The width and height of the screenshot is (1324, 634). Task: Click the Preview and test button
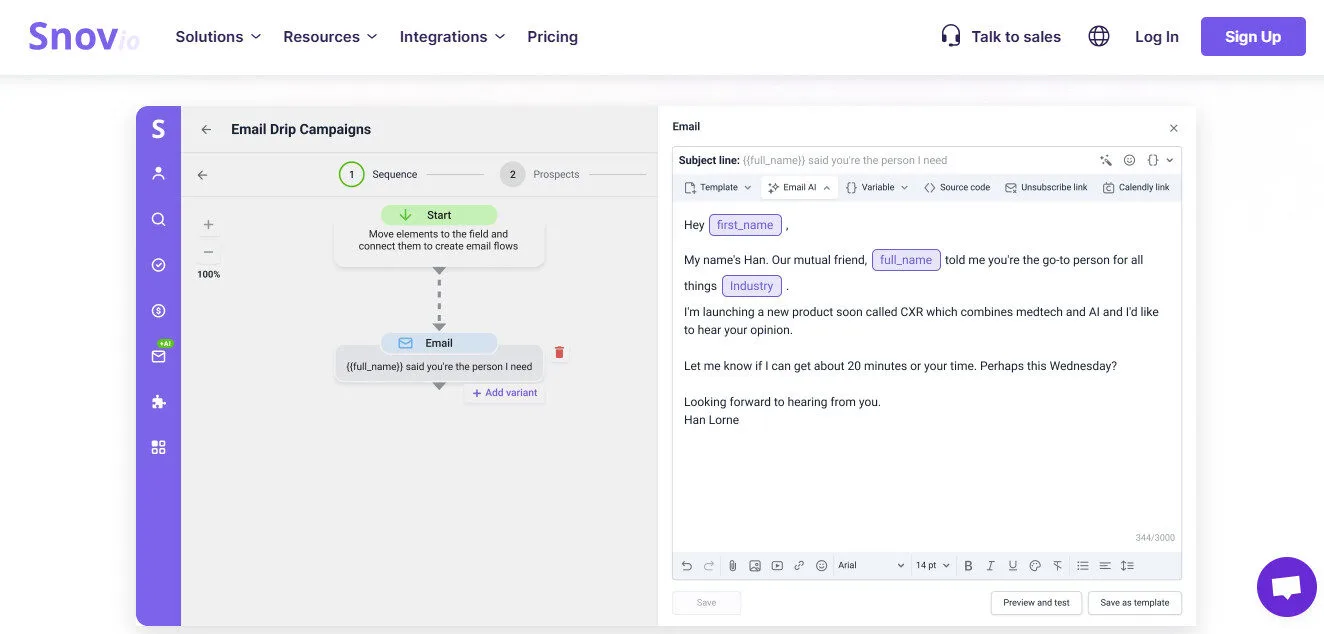click(1036, 602)
